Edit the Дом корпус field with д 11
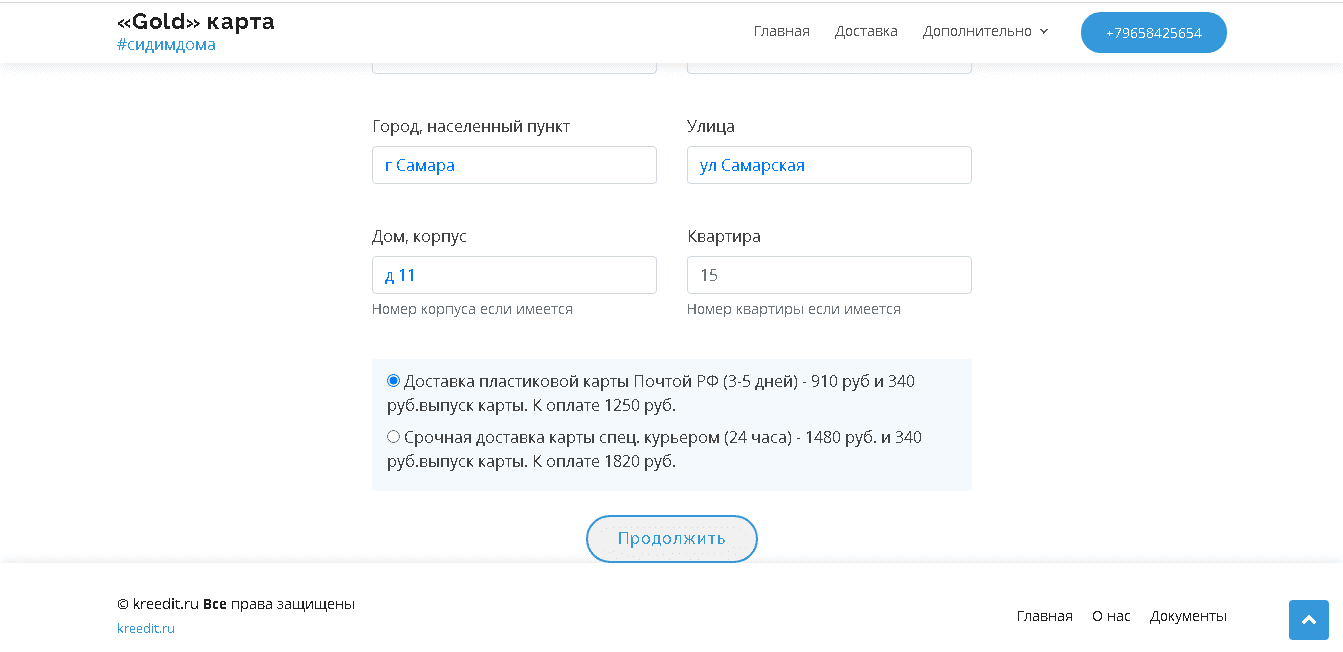The image size is (1343, 652). pos(513,274)
